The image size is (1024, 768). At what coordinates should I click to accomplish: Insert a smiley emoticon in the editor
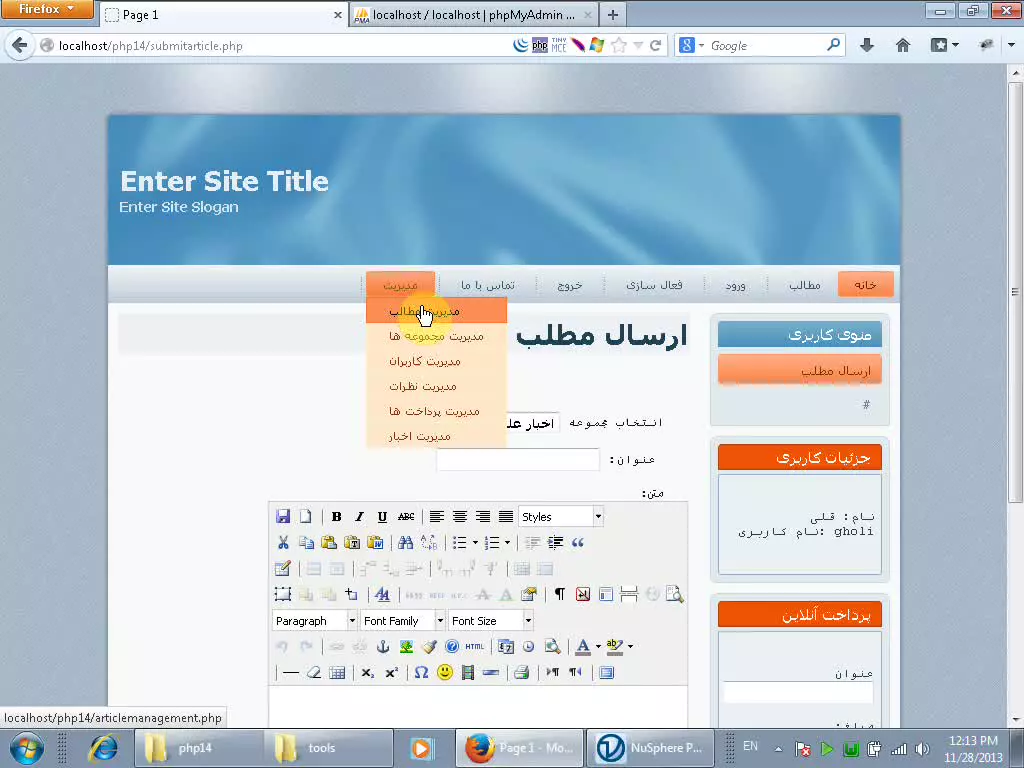pyautogui.click(x=444, y=672)
